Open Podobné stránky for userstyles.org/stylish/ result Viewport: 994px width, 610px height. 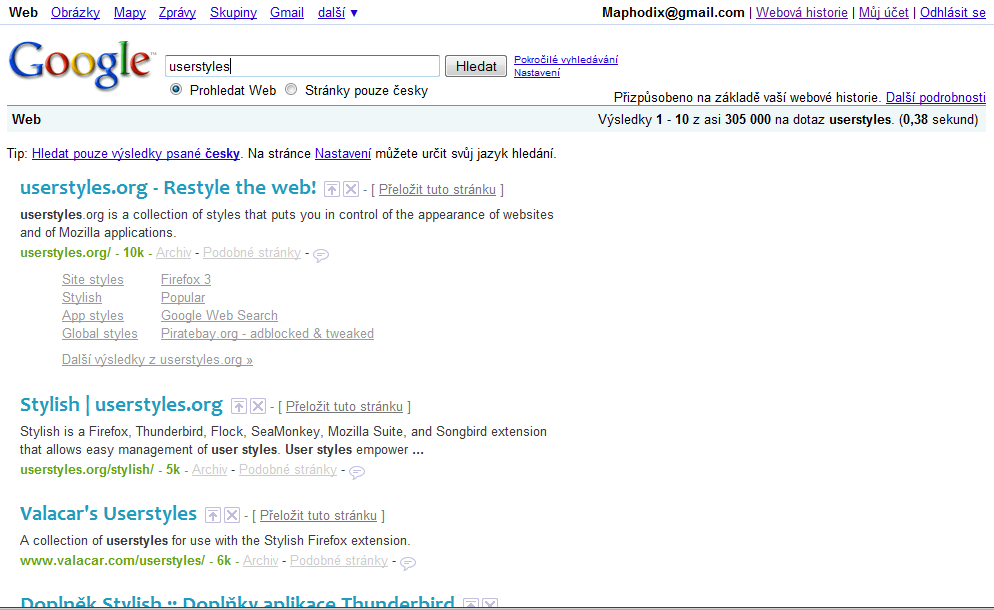point(288,469)
